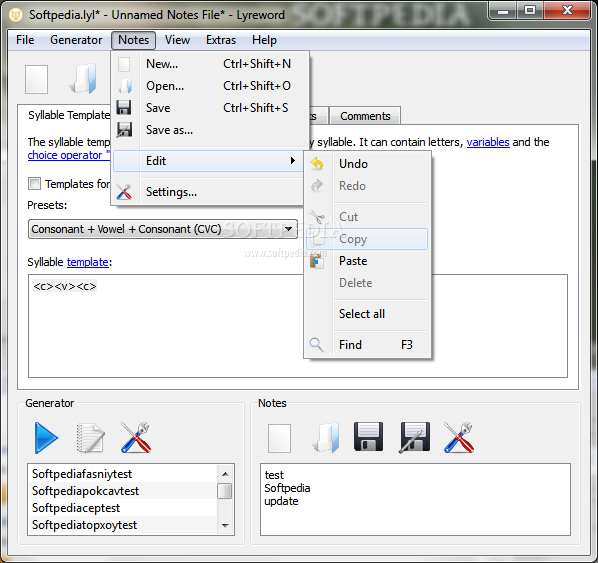
Task: Click the Open notes icon in Notes panel
Action: (325, 437)
